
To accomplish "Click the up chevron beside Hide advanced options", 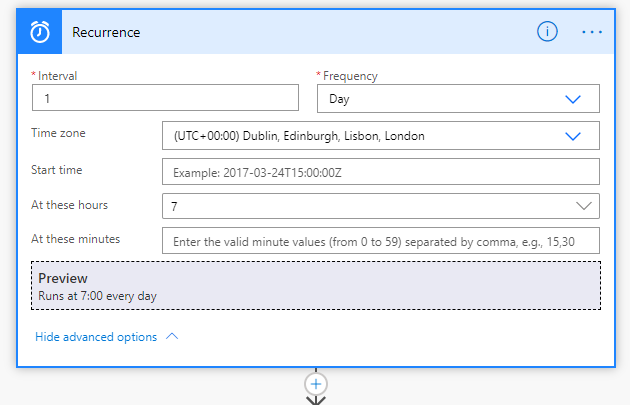I will 172,337.
